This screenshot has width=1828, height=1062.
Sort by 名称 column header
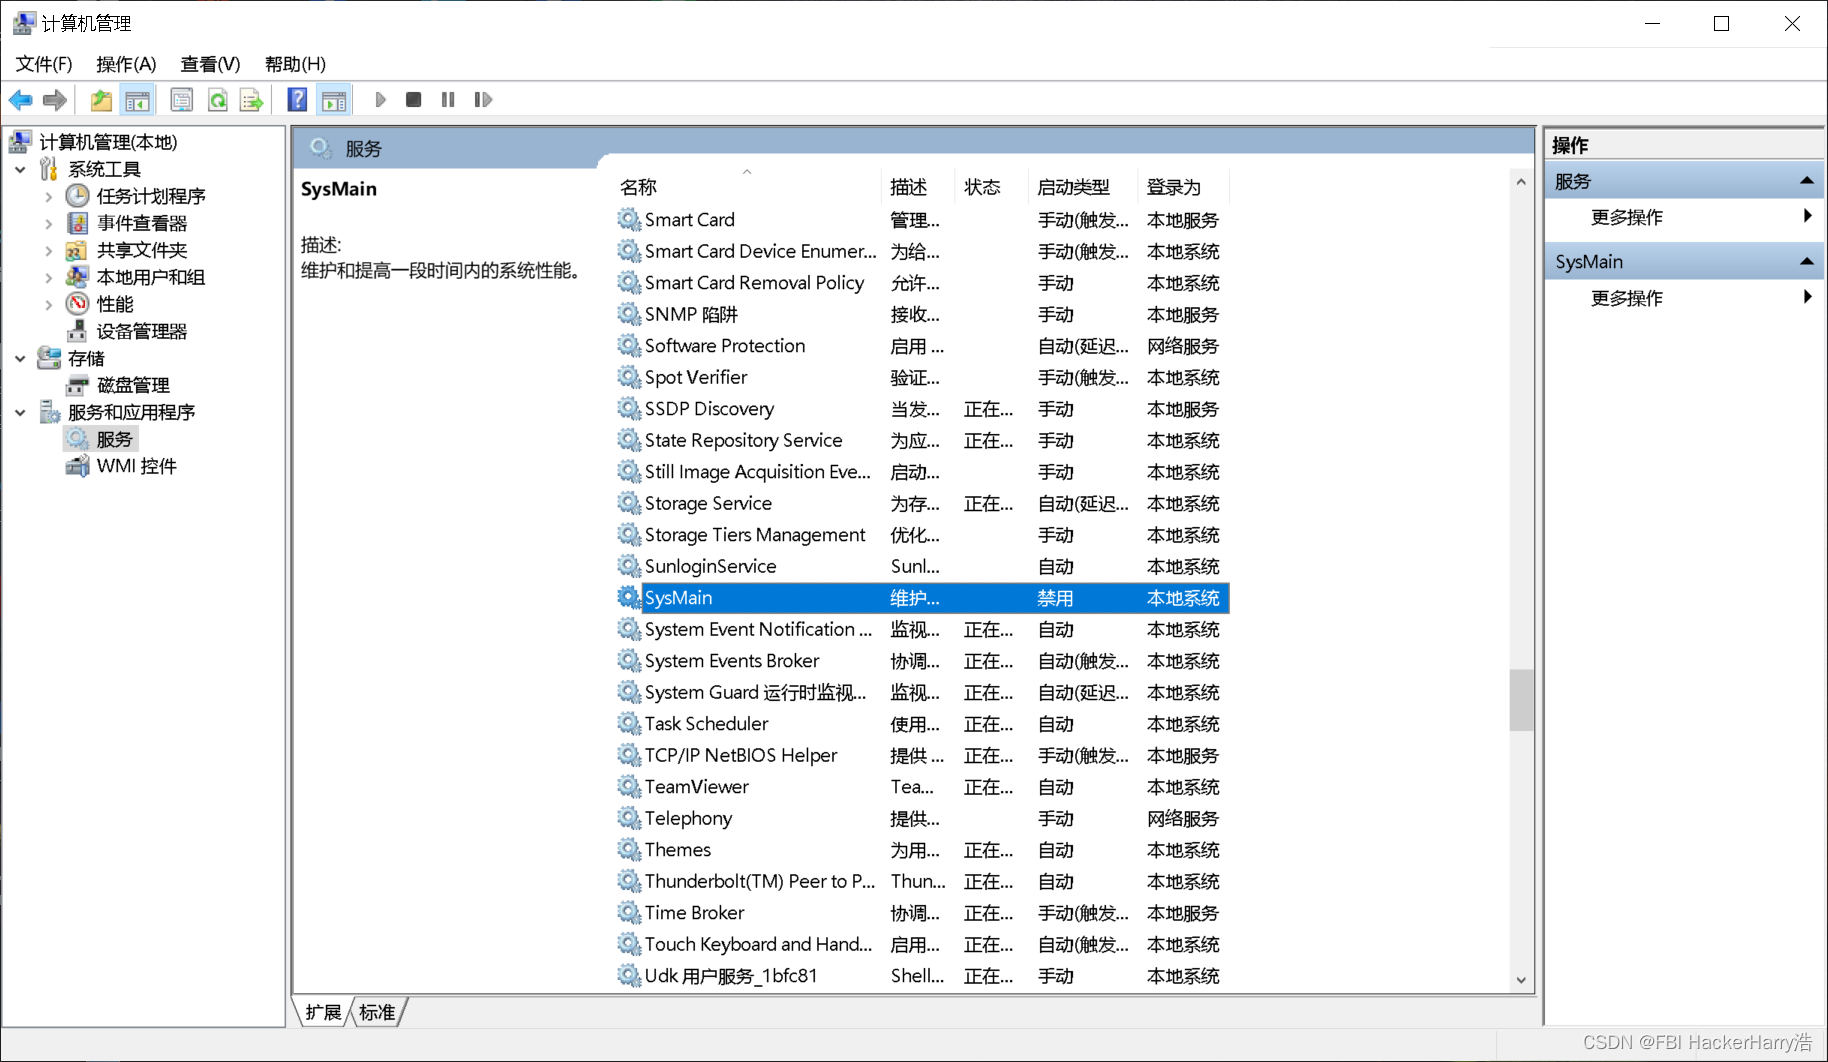coord(745,187)
